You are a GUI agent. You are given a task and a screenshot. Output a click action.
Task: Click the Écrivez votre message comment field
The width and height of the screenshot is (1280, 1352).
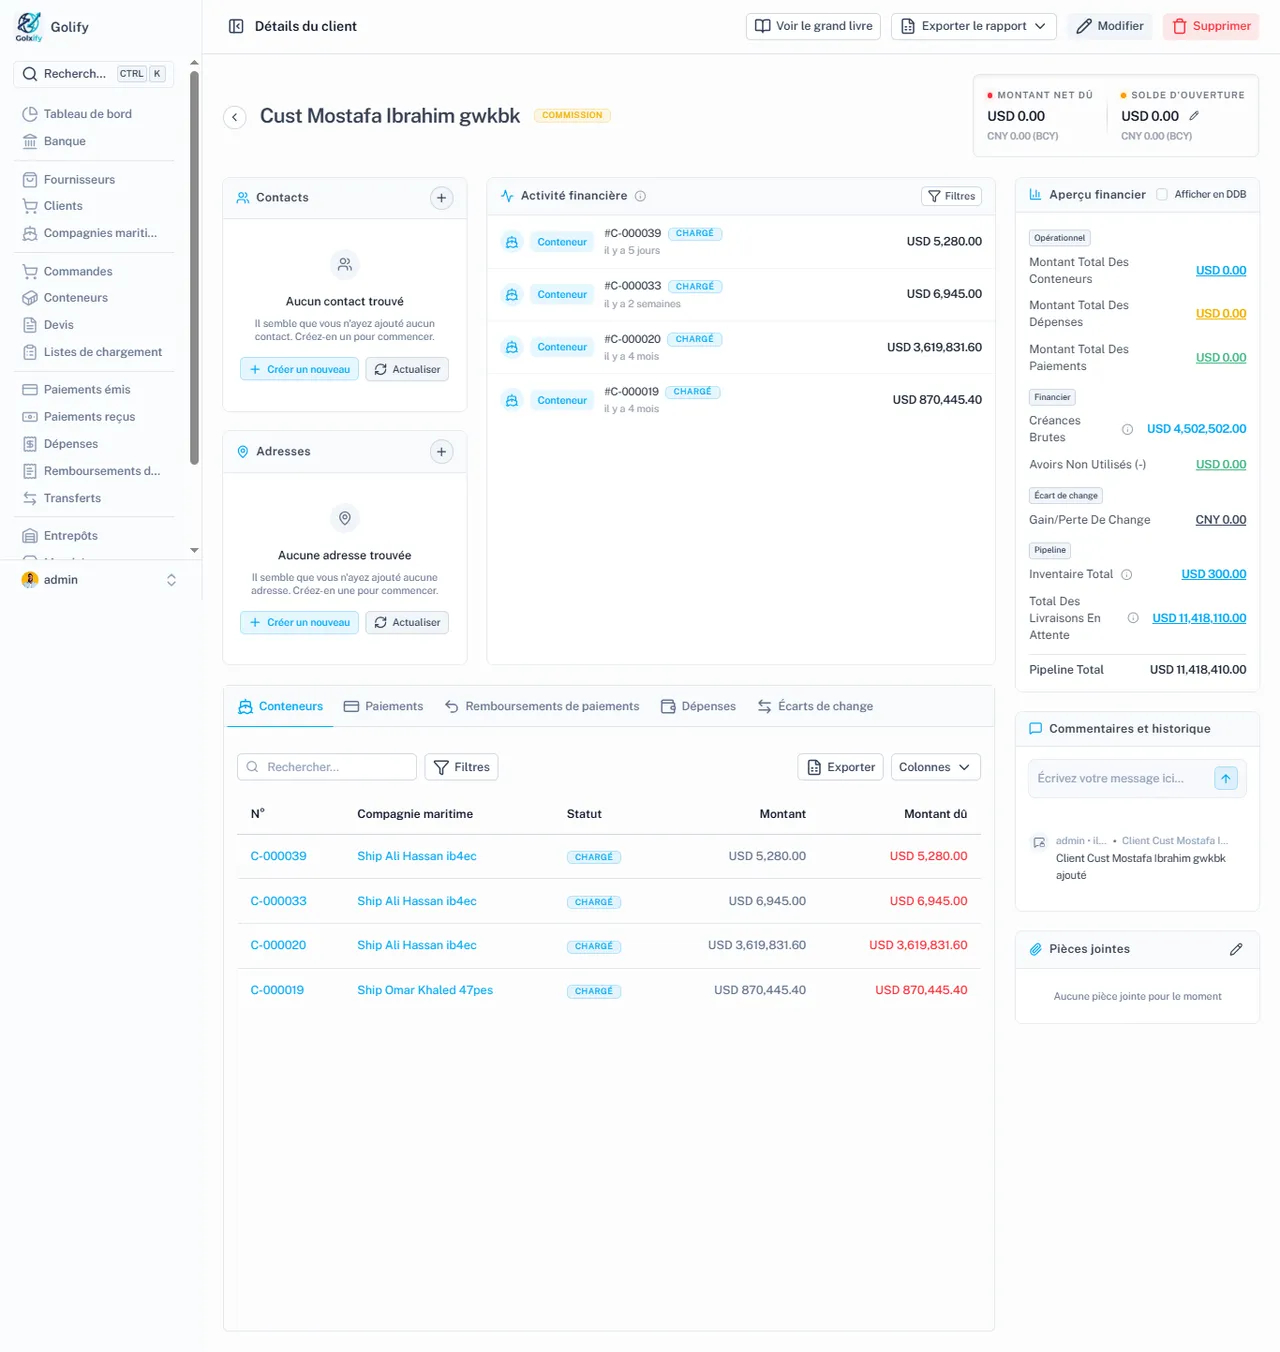click(x=1120, y=778)
